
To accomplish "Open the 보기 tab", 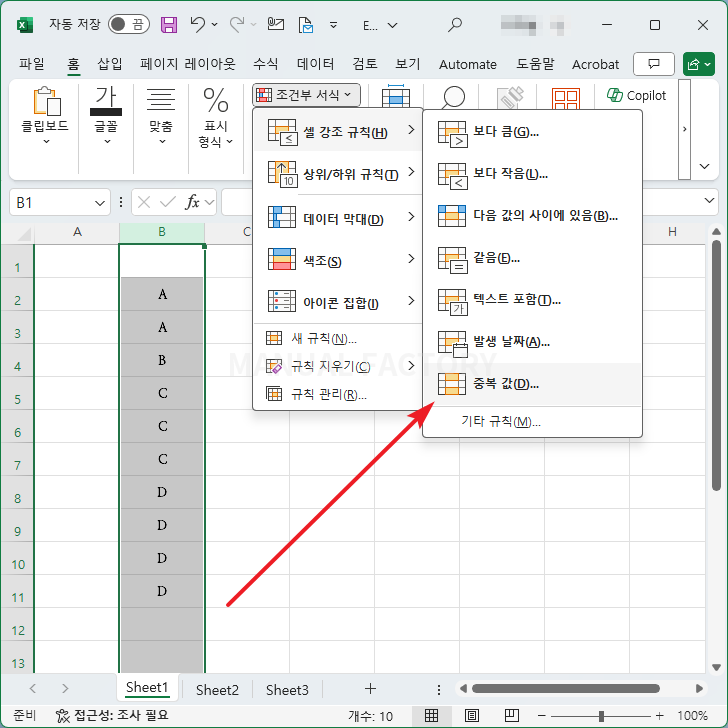I will pos(408,64).
